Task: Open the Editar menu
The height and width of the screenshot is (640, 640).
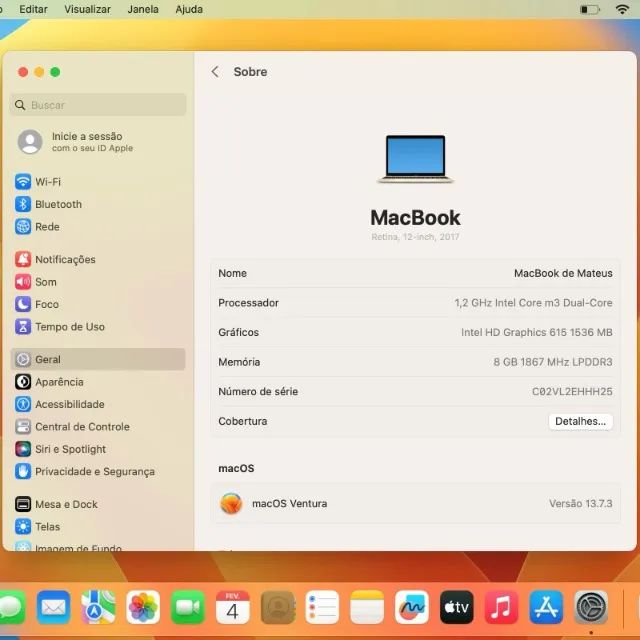Action: [x=33, y=9]
